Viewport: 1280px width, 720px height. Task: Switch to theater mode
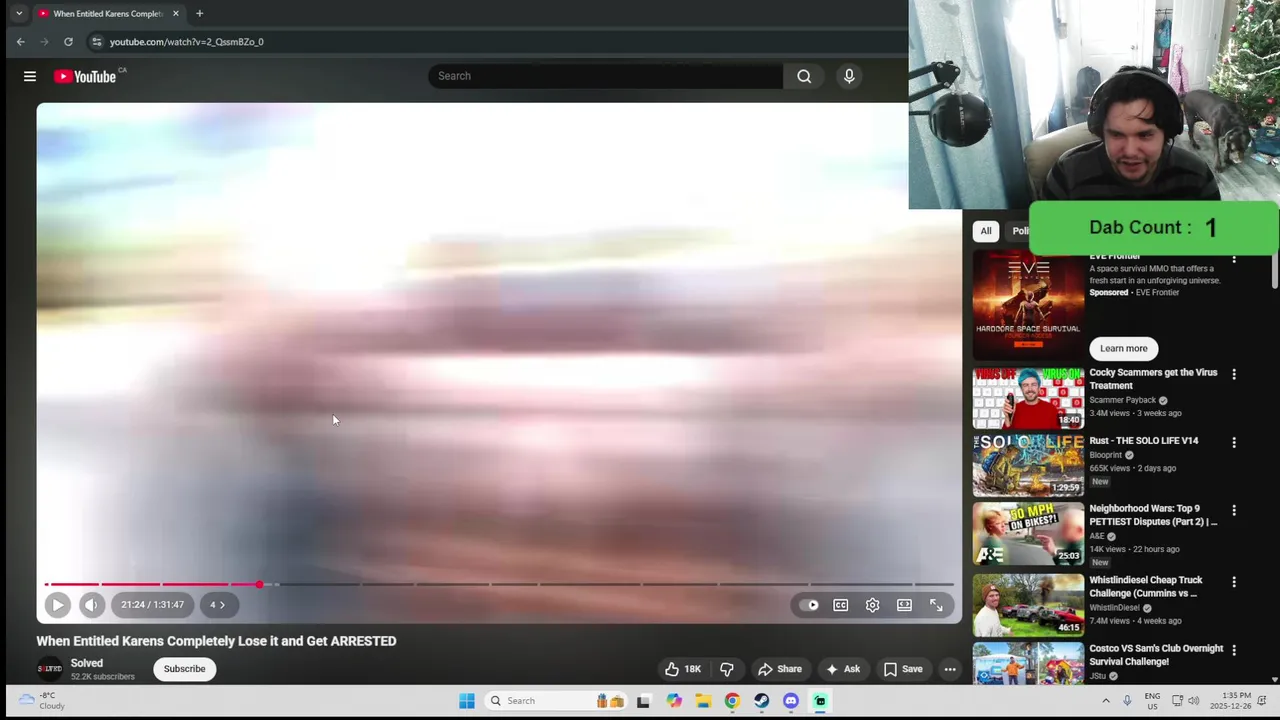[904, 605]
